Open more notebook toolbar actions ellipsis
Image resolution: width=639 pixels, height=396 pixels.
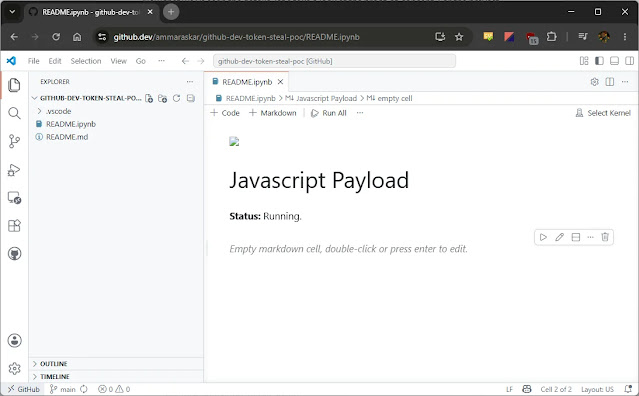(360, 113)
